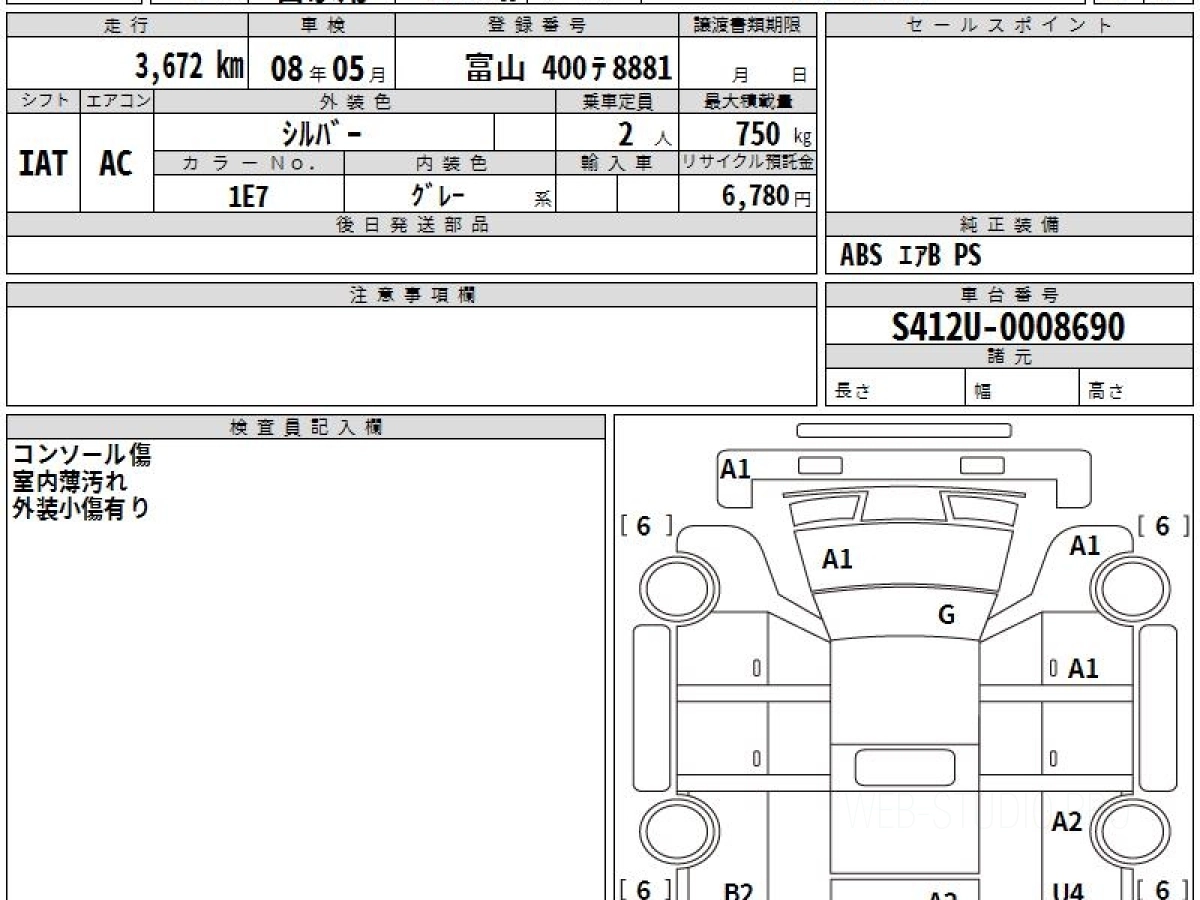Click the 内装色 header
The width and height of the screenshot is (1200, 900).
pyautogui.click(x=450, y=163)
